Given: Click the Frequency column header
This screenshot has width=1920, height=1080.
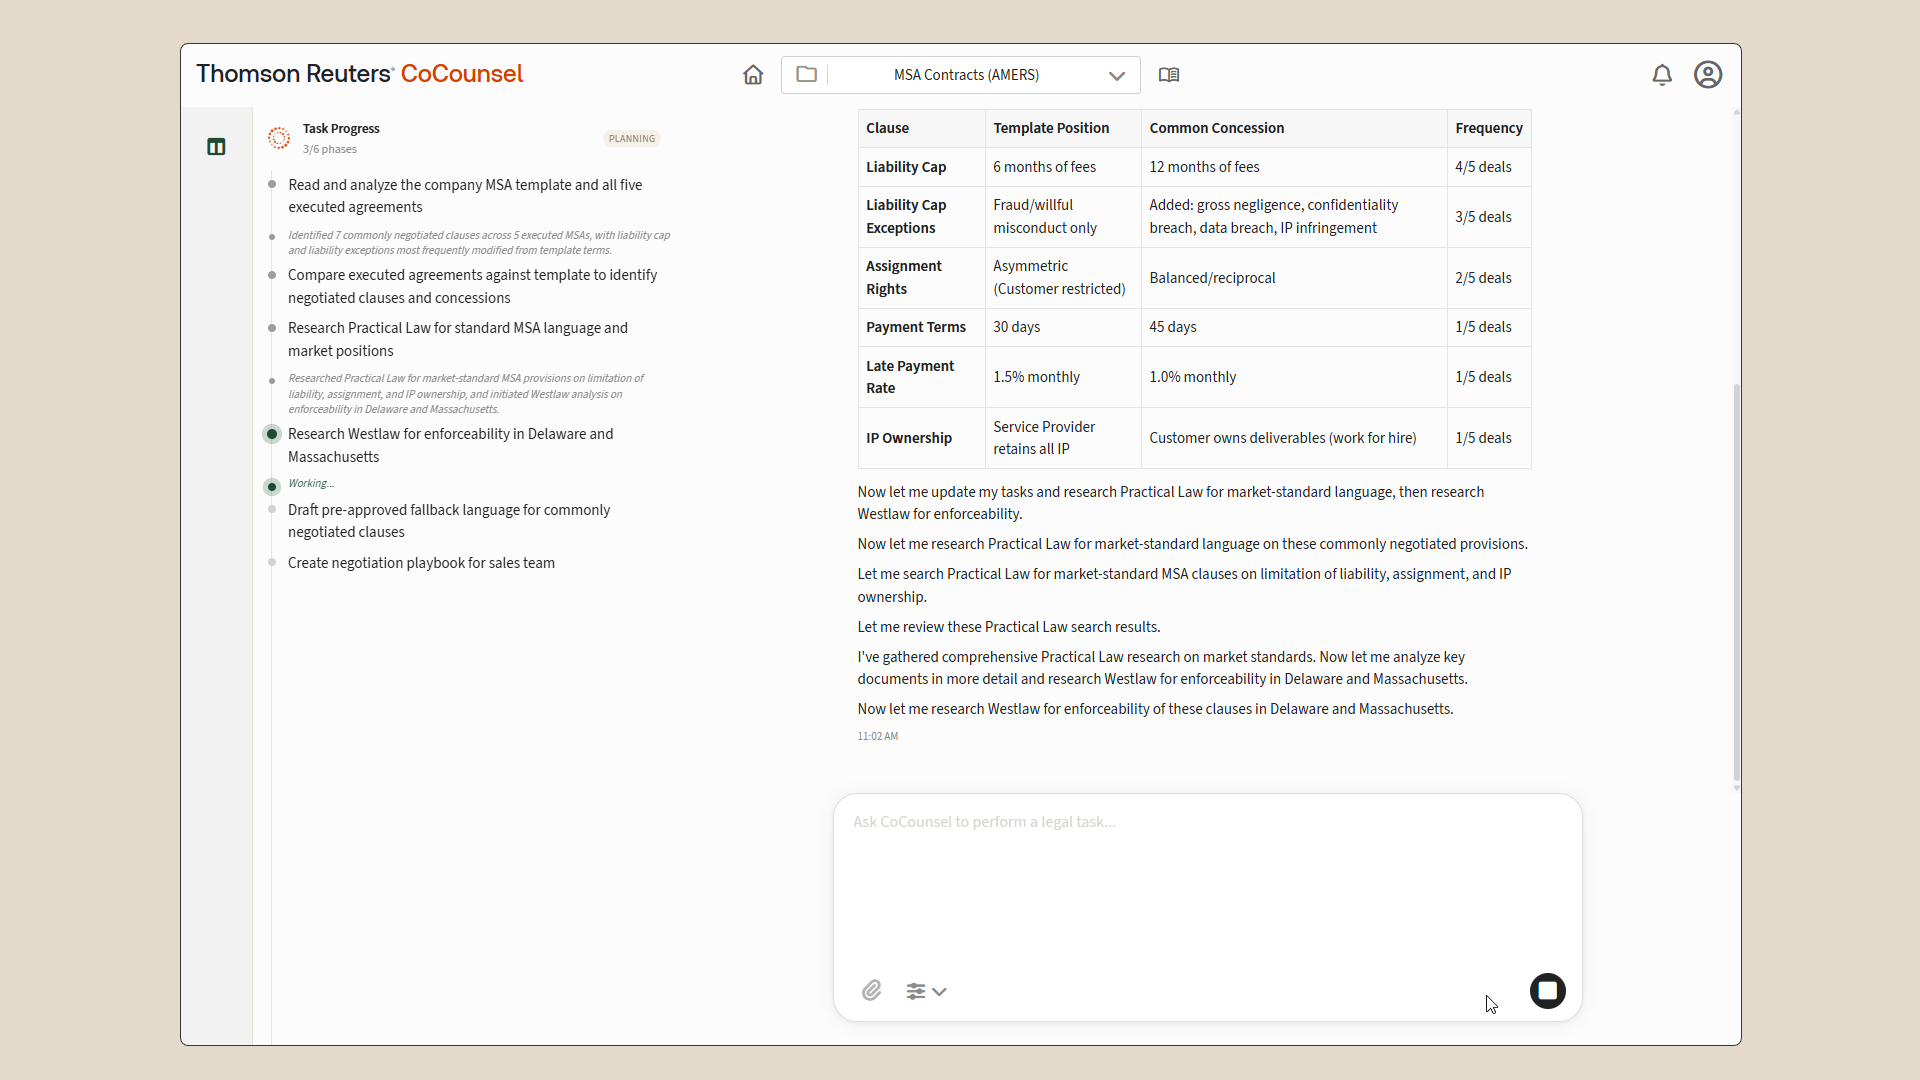Looking at the screenshot, I should click(1488, 128).
